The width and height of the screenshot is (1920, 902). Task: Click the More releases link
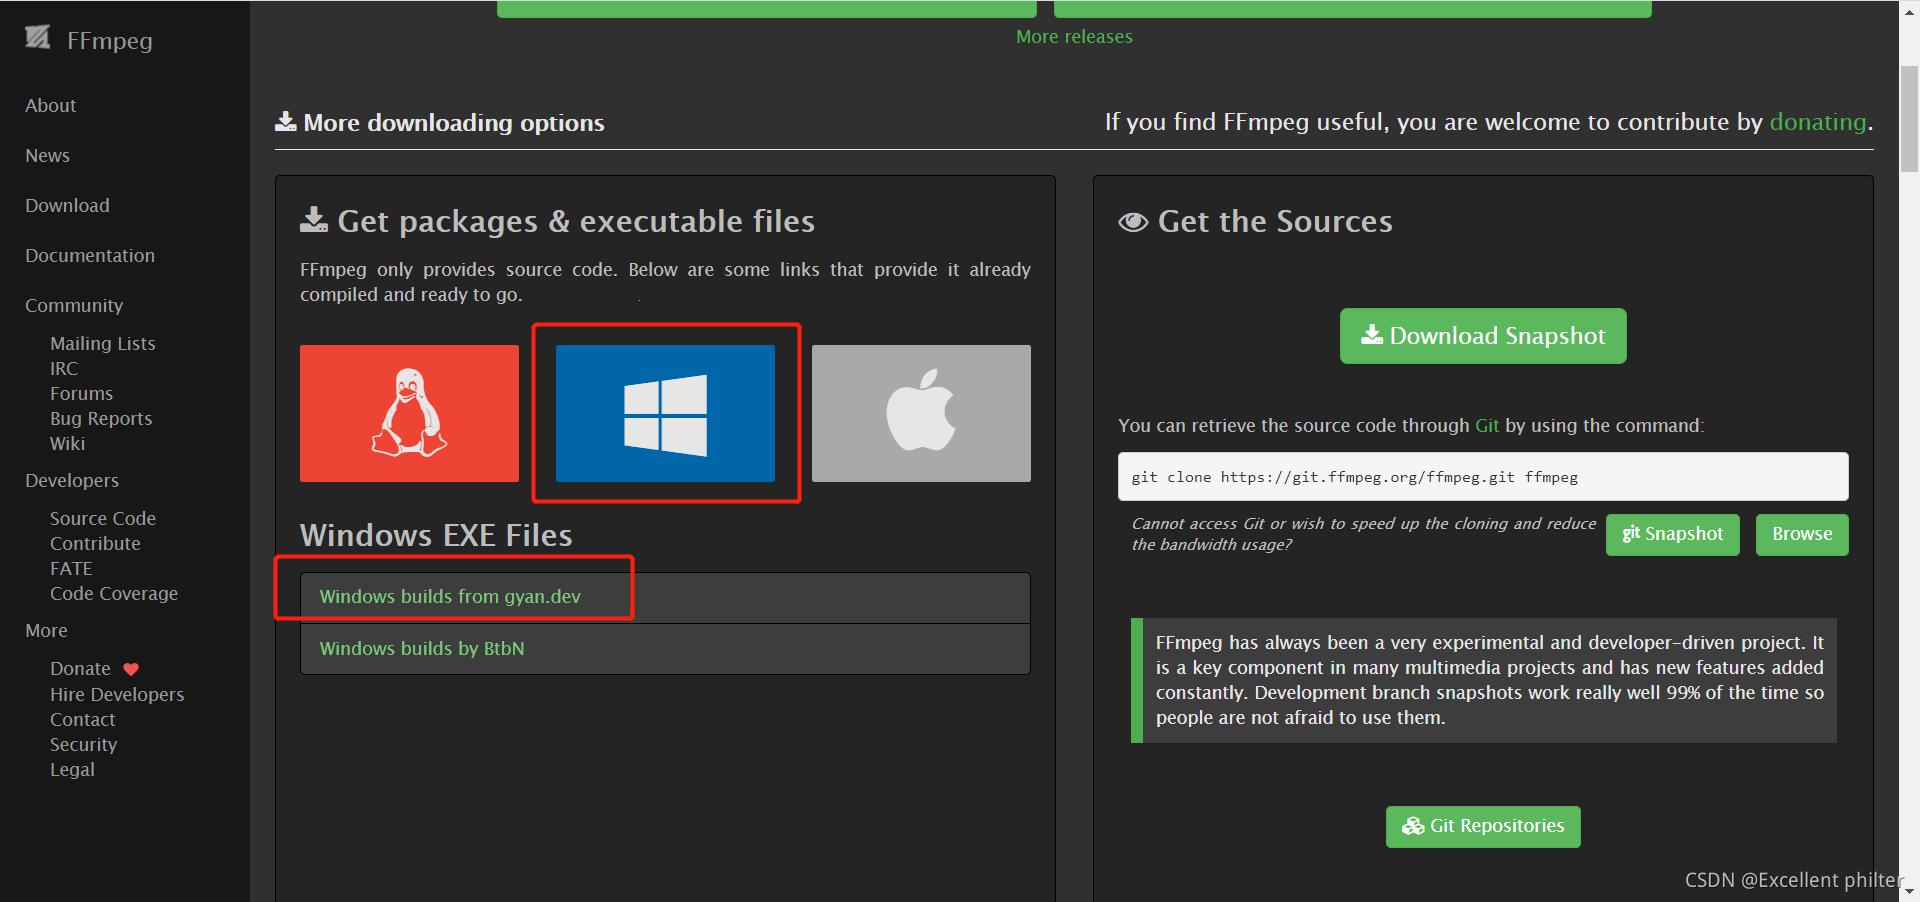pos(1074,36)
